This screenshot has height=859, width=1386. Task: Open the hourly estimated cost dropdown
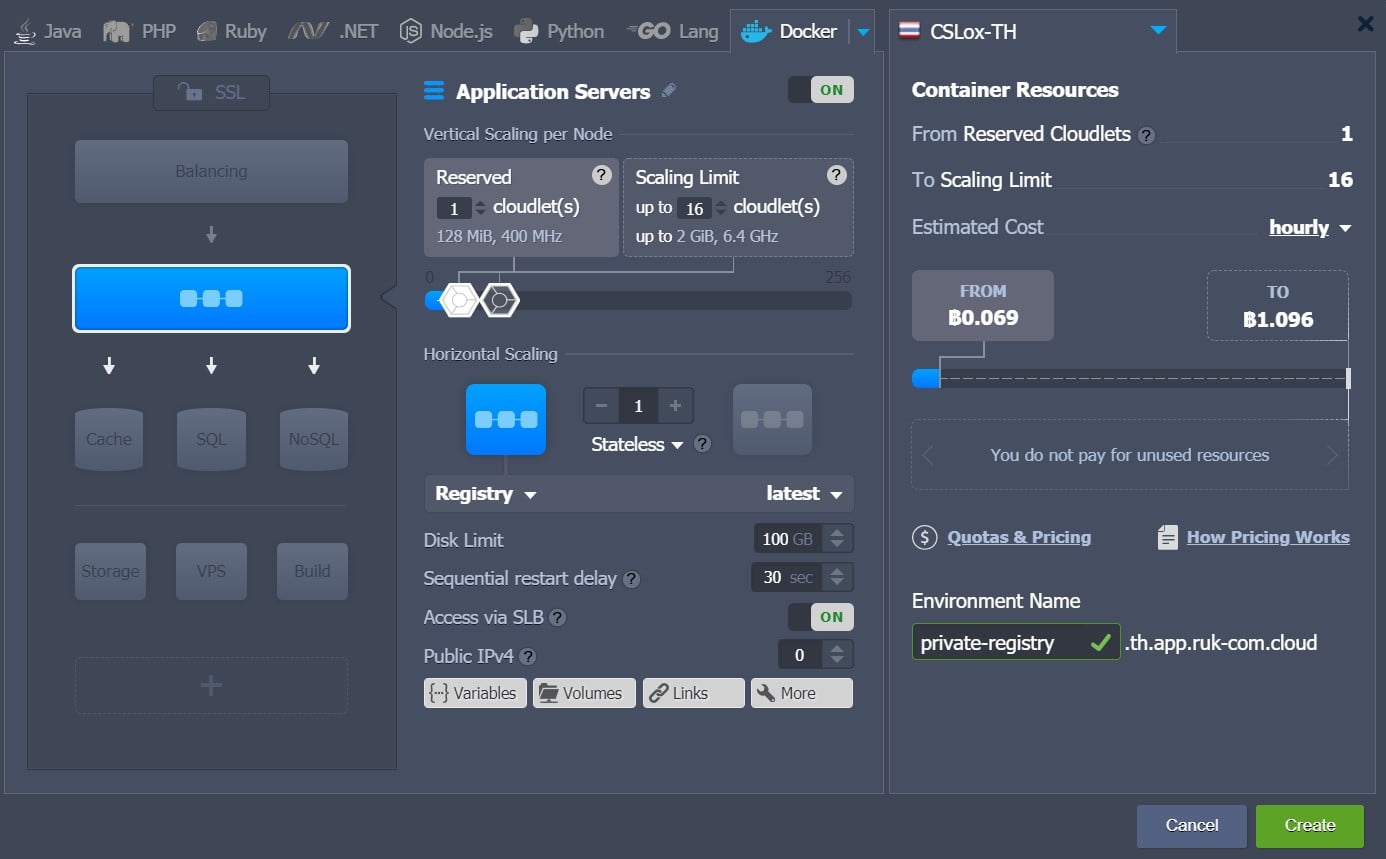click(x=1310, y=228)
